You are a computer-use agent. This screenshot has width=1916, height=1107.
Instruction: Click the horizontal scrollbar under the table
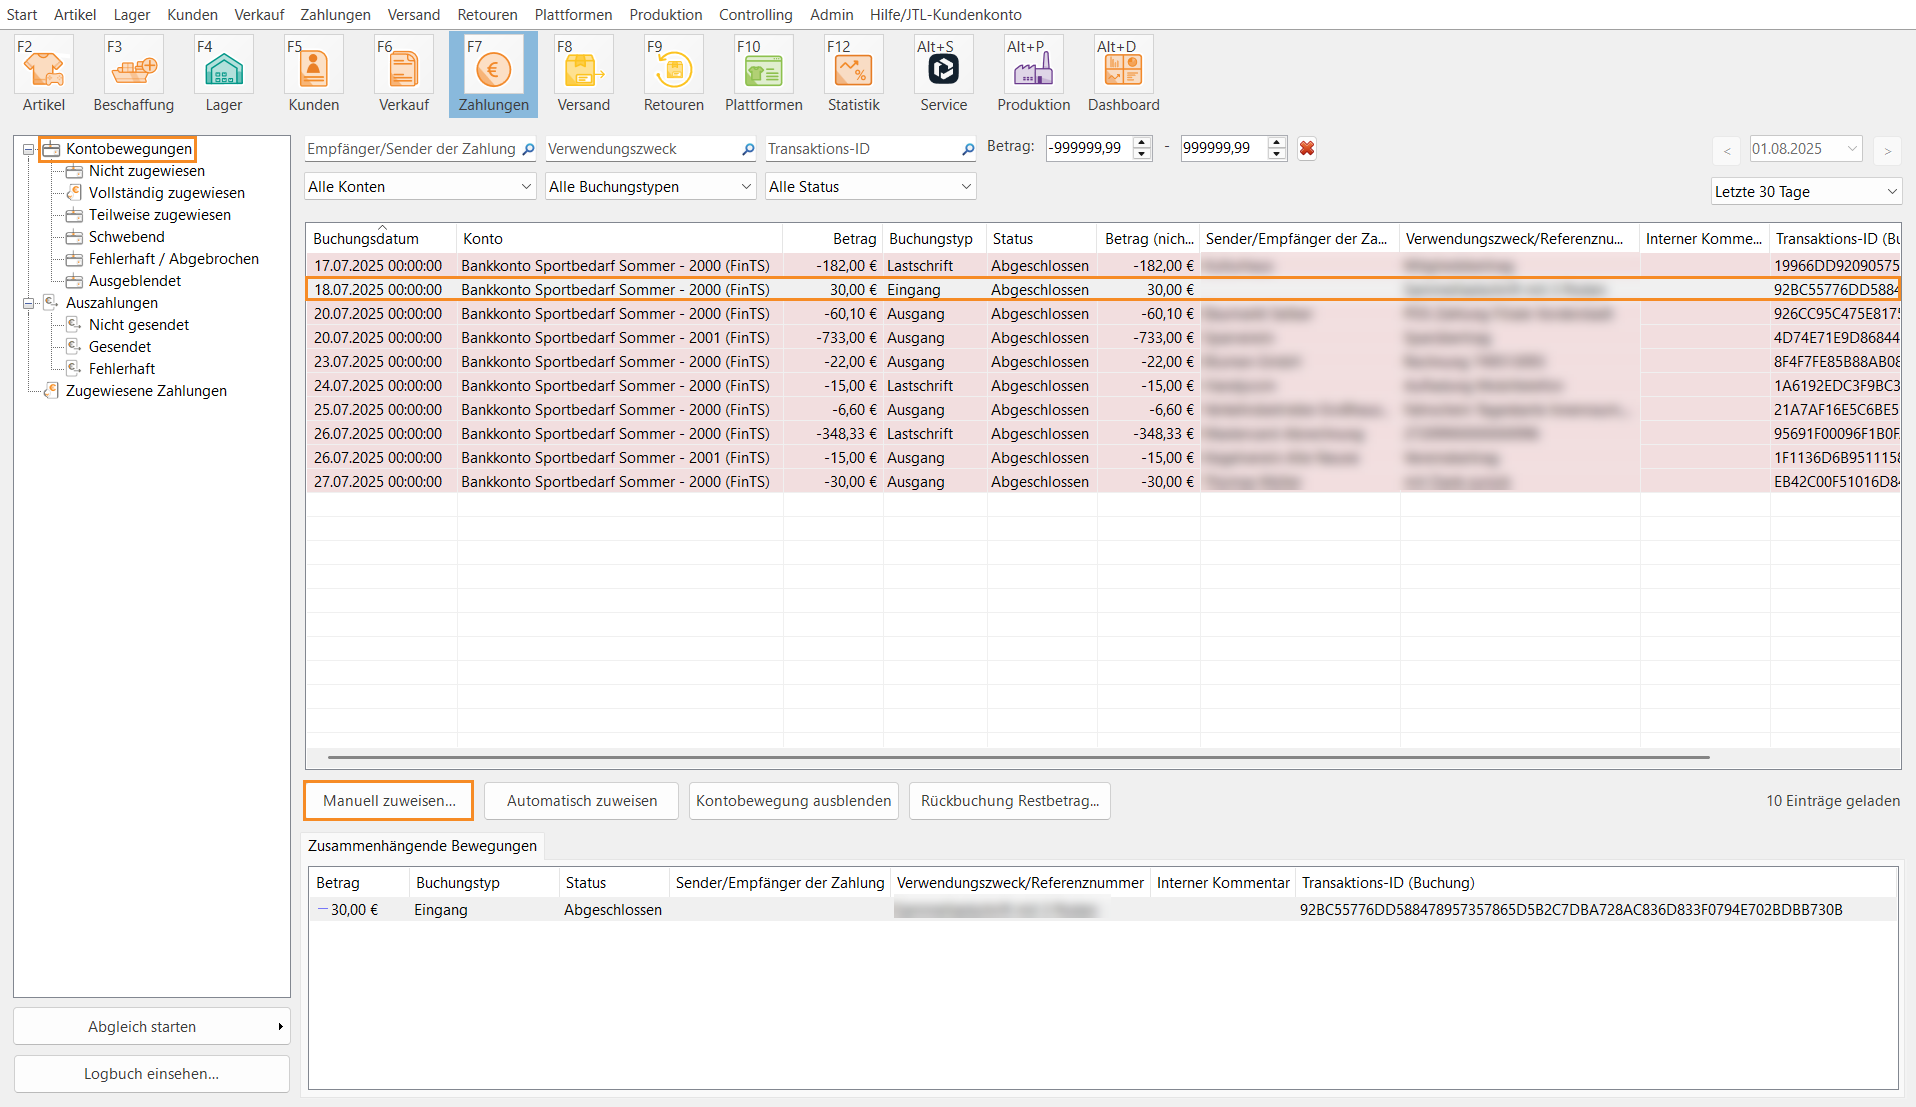(1018, 758)
